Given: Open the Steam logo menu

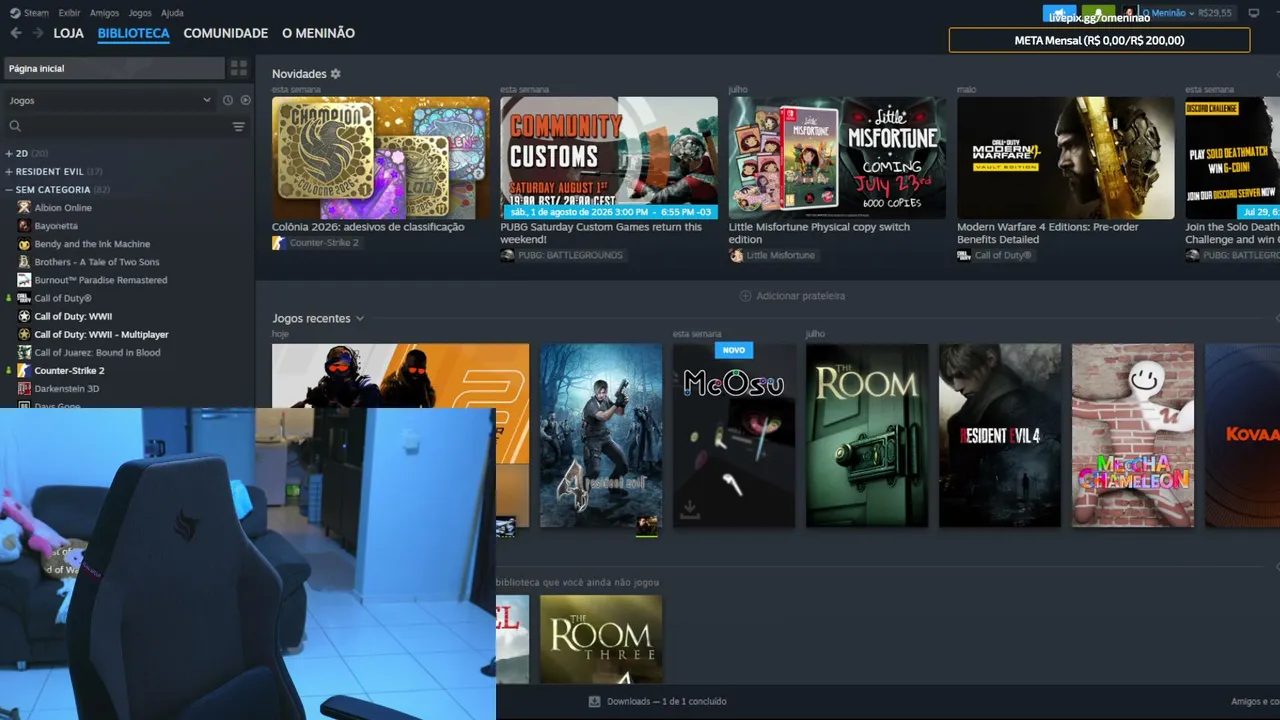Looking at the screenshot, I should click(29, 13).
